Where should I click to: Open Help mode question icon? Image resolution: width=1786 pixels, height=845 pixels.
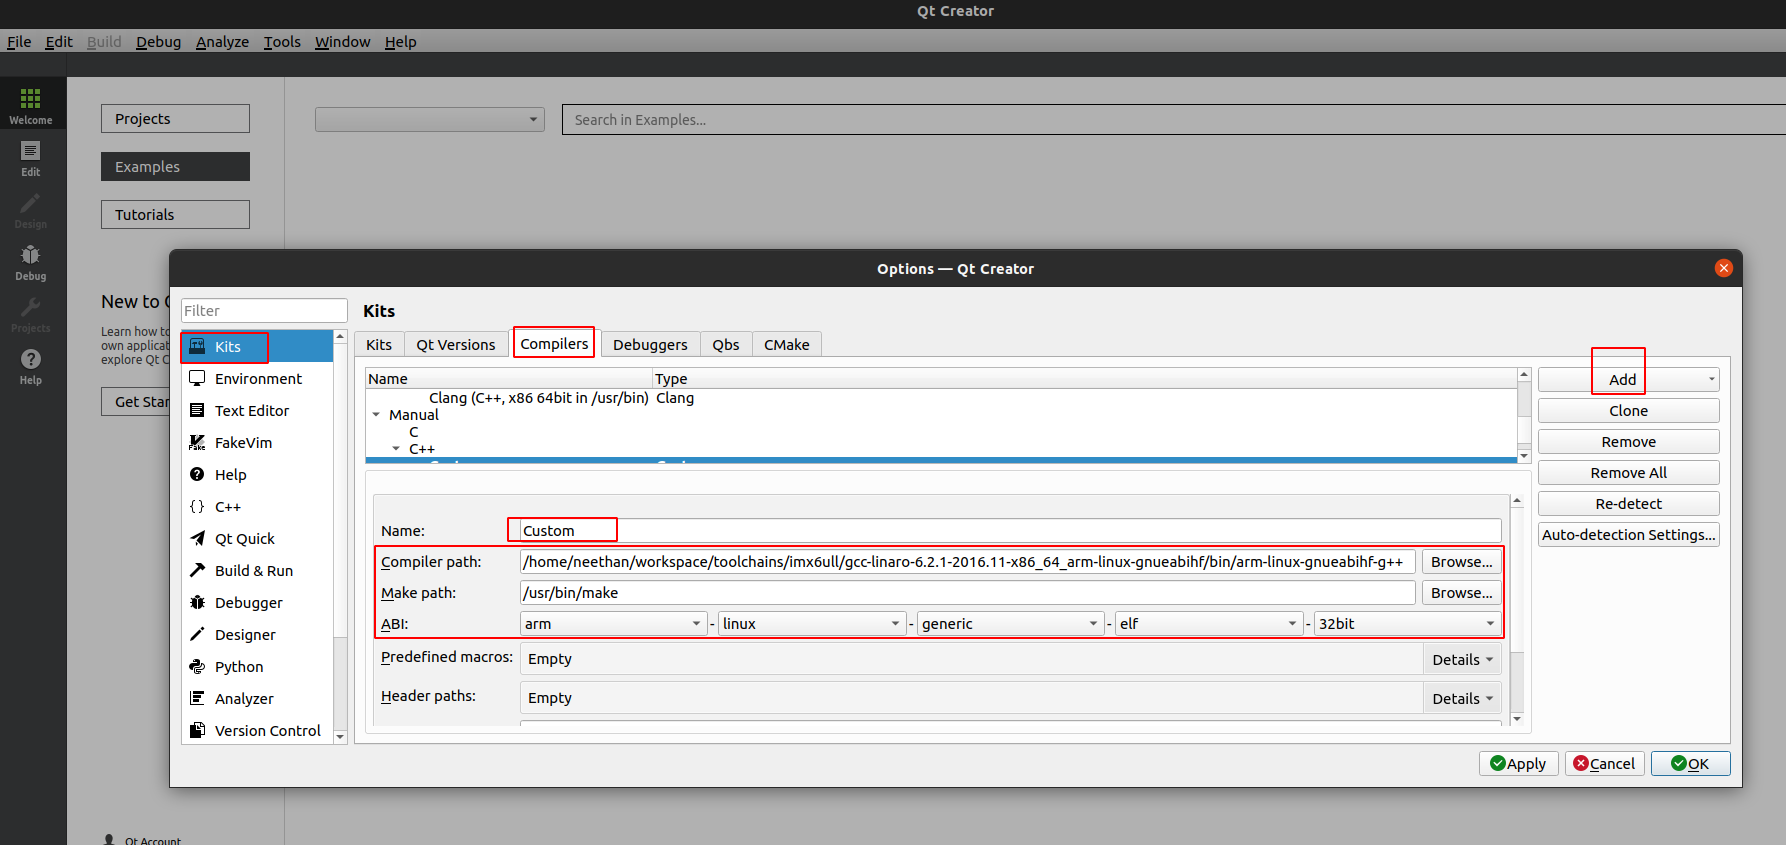pyautogui.click(x=31, y=366)
